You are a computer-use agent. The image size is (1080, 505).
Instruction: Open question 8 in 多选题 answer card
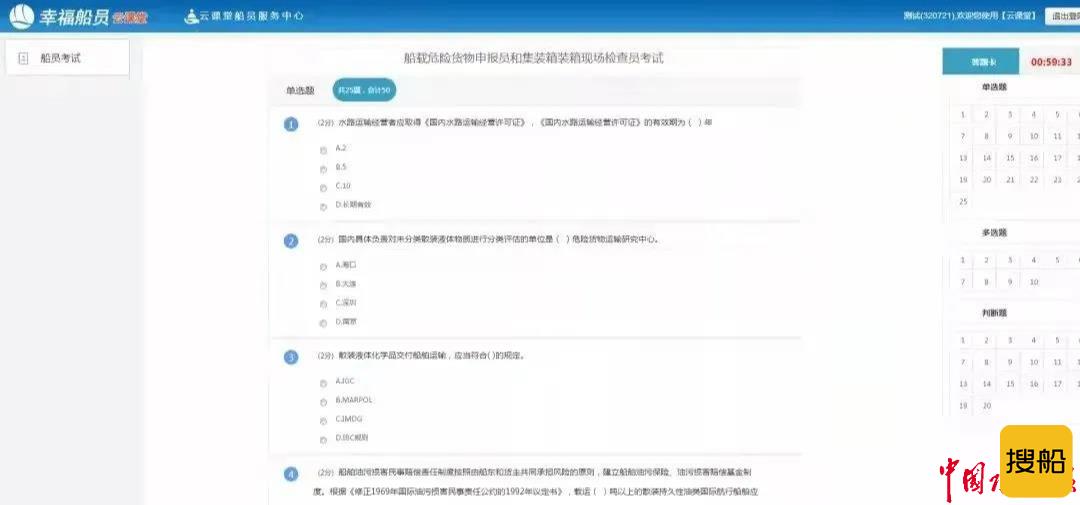pyautogui.click(x=986, y=282)
